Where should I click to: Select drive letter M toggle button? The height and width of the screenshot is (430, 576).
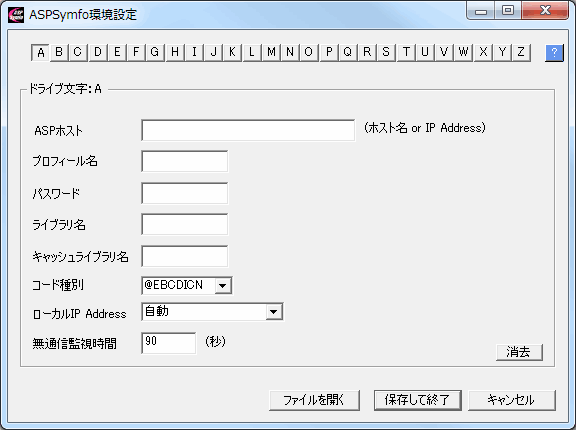271,53
